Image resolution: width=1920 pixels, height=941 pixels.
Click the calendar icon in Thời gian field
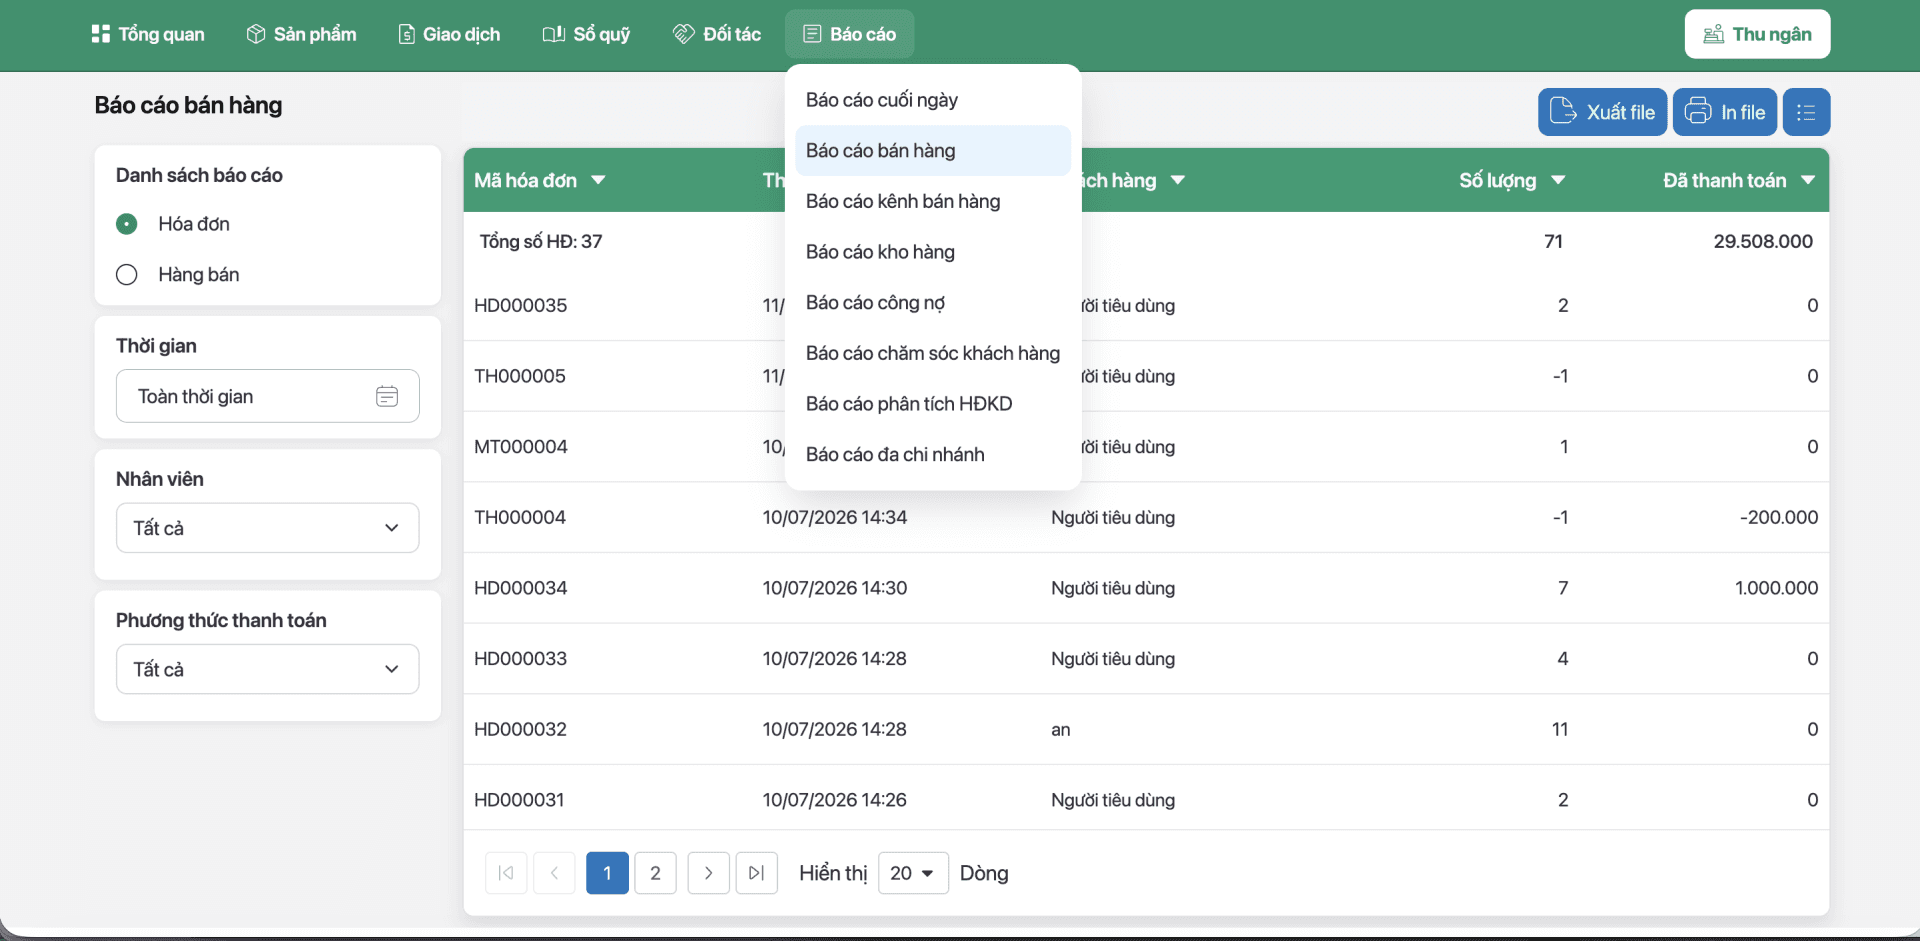387,396
